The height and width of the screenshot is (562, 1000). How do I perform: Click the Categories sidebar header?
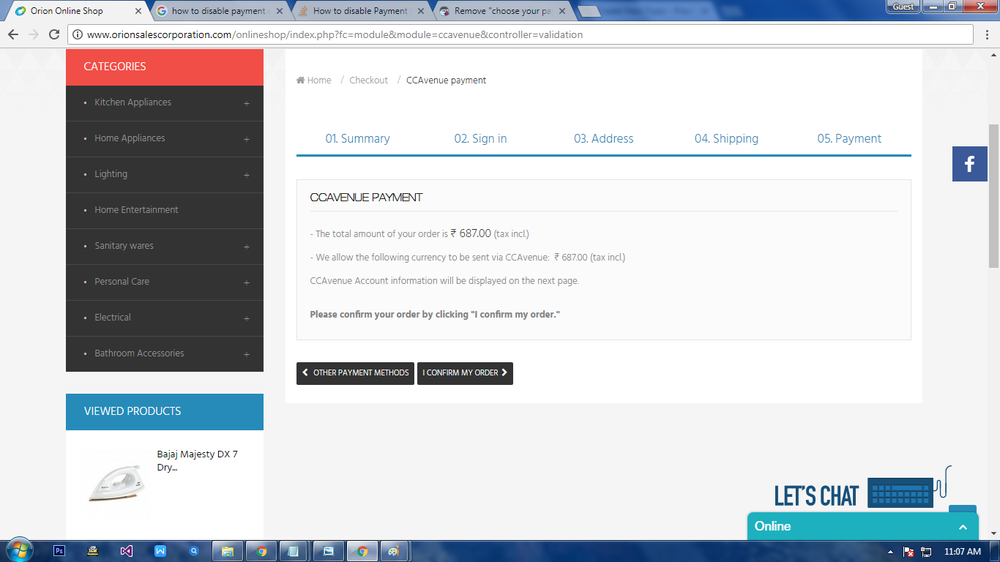click(165, 67)
